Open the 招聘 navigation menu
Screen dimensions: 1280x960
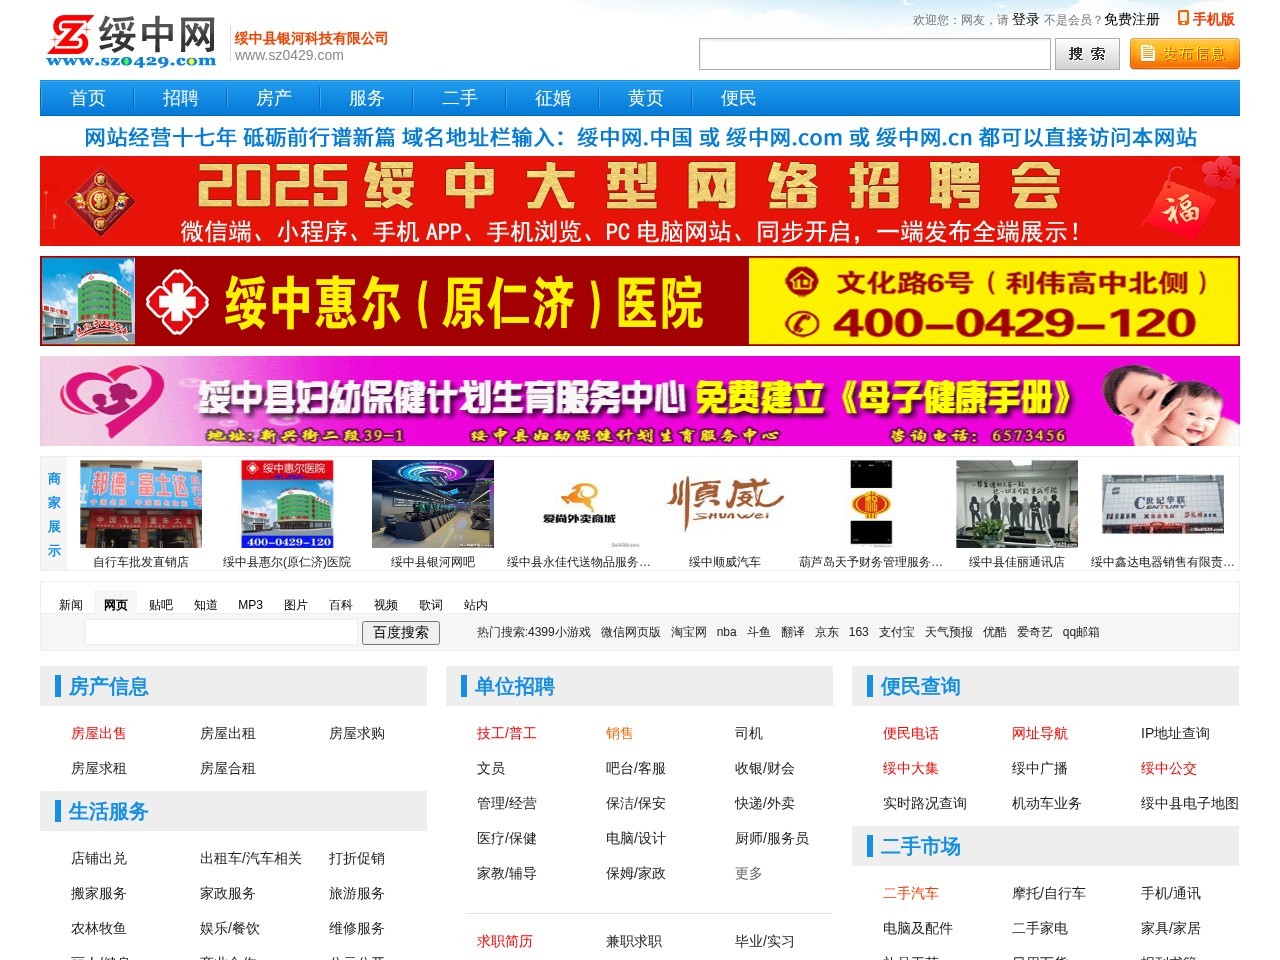pyautogui.click(x=182, y=98)
